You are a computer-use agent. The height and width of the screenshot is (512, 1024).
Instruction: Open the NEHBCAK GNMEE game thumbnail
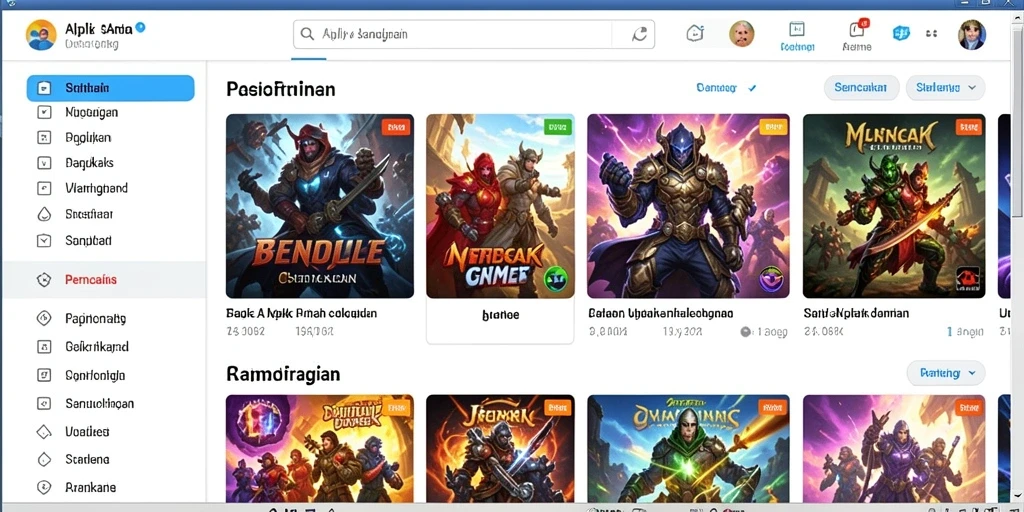coord(500,206)
